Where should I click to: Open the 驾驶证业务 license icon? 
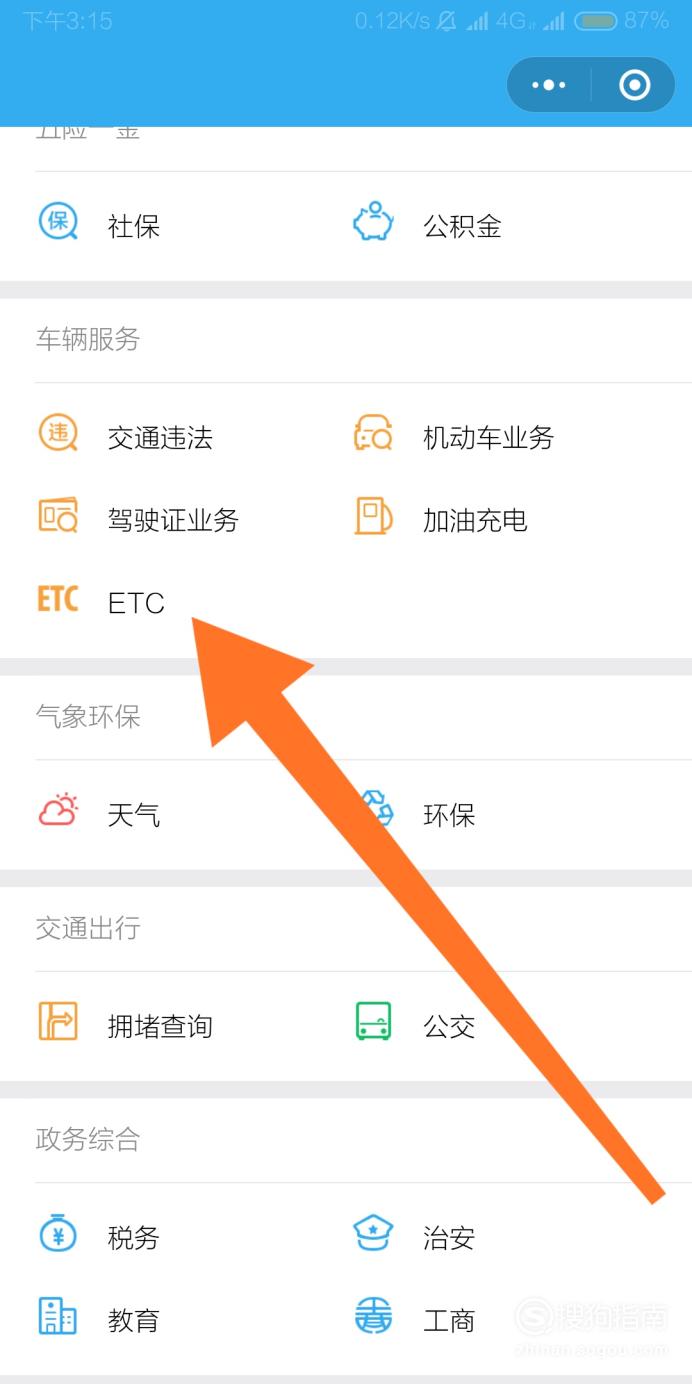coord(57,516)
